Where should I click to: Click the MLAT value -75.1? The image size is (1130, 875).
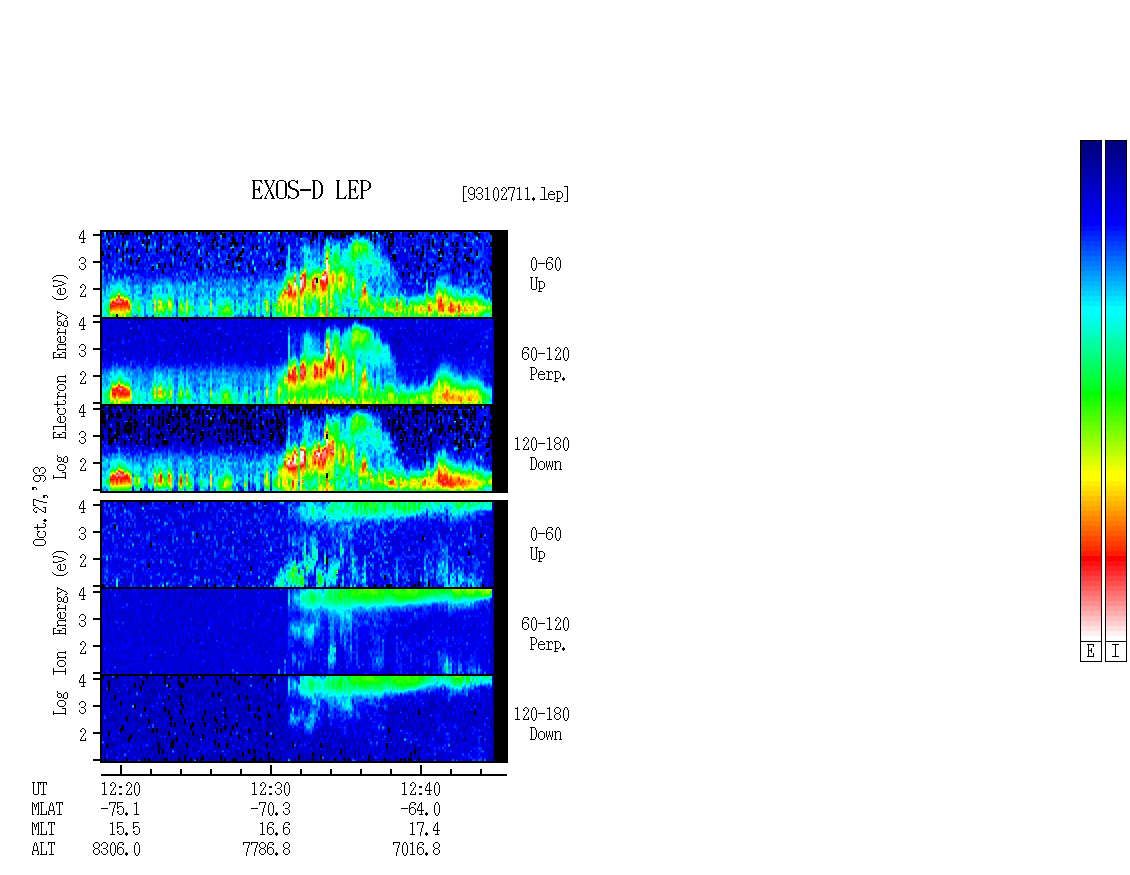coord(120,809)
